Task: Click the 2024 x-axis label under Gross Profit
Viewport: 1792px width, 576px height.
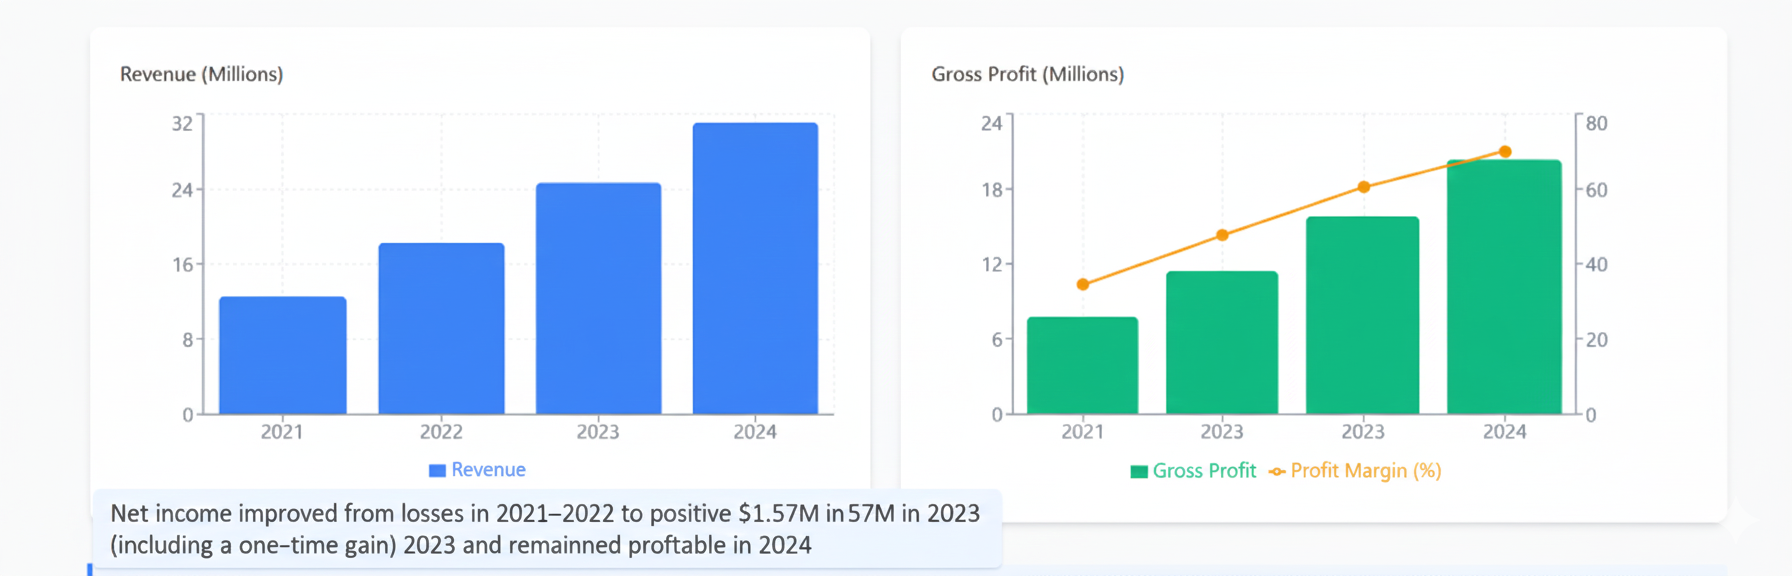Action: (x=1504, y=432)
